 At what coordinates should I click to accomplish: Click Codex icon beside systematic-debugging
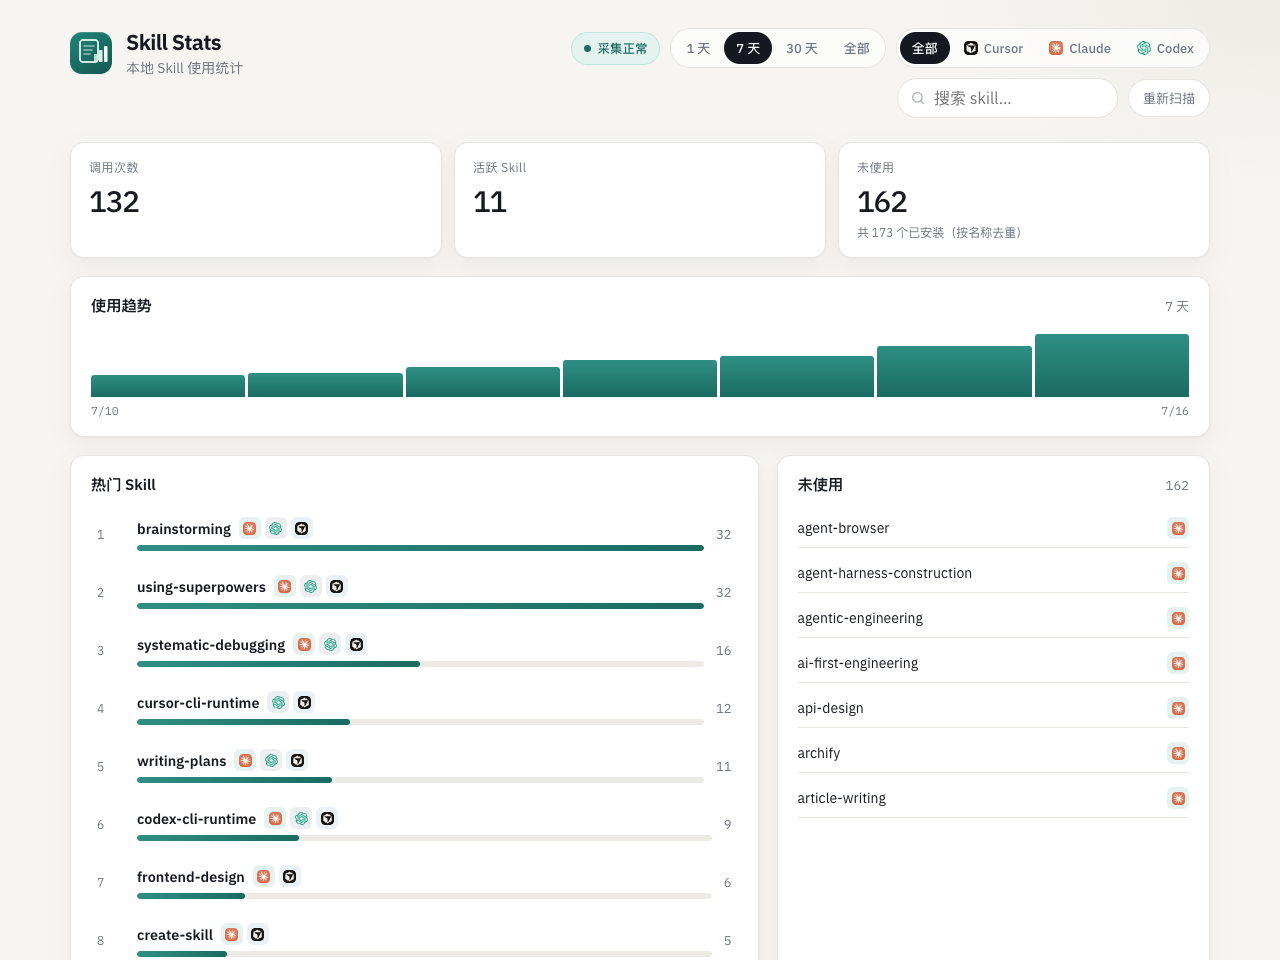point(331,644)
